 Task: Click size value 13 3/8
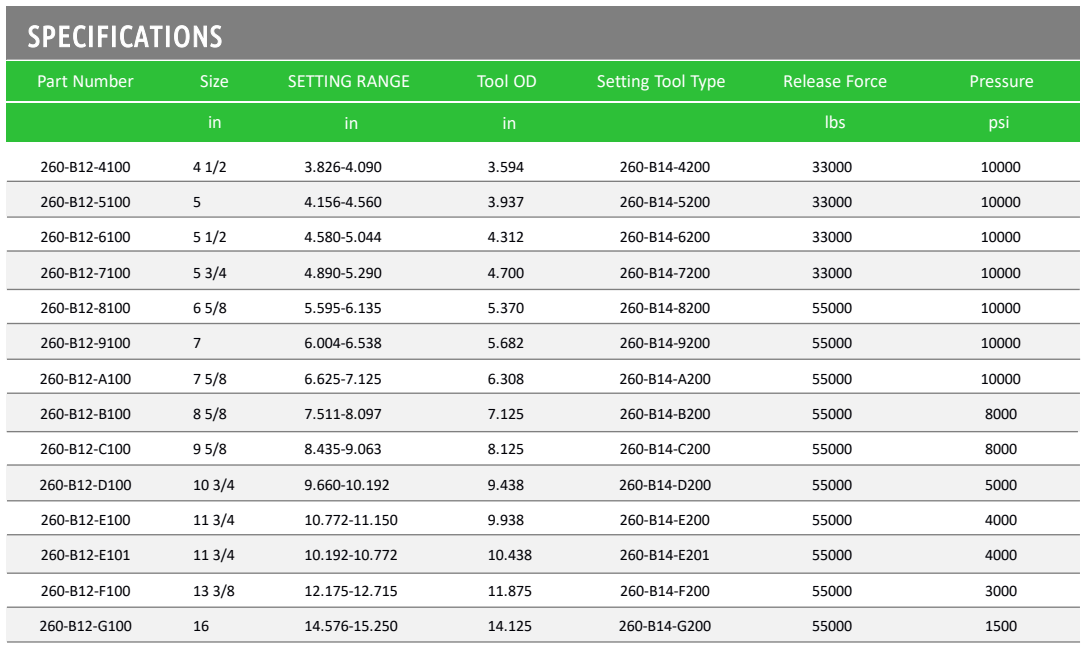coord(214,591)
